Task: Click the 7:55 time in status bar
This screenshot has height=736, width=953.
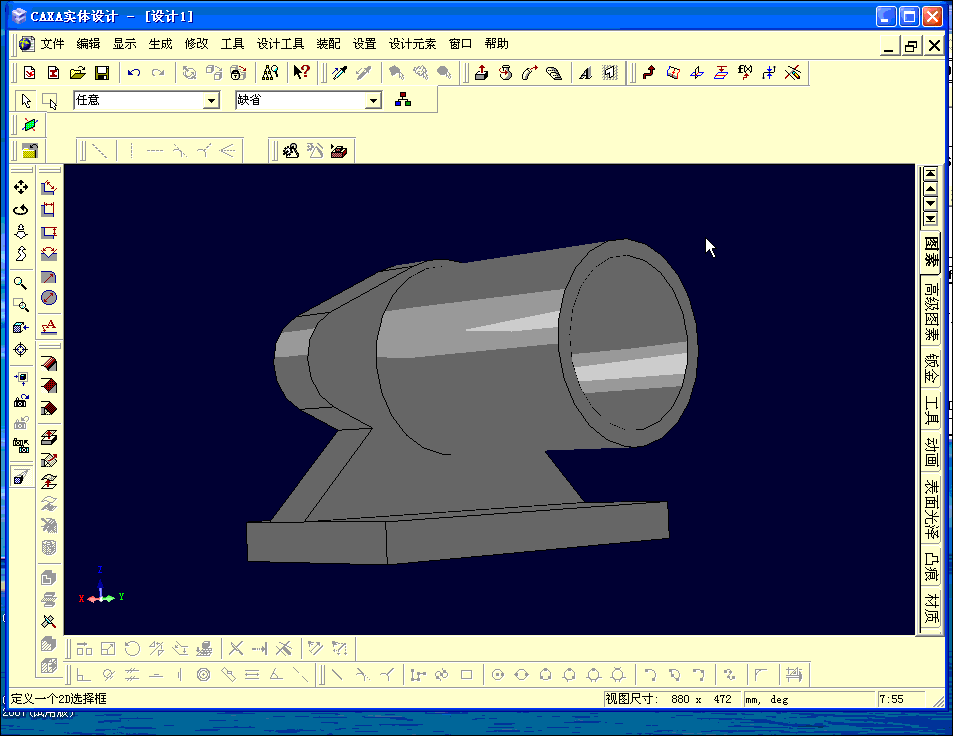Action: [892, 699]
